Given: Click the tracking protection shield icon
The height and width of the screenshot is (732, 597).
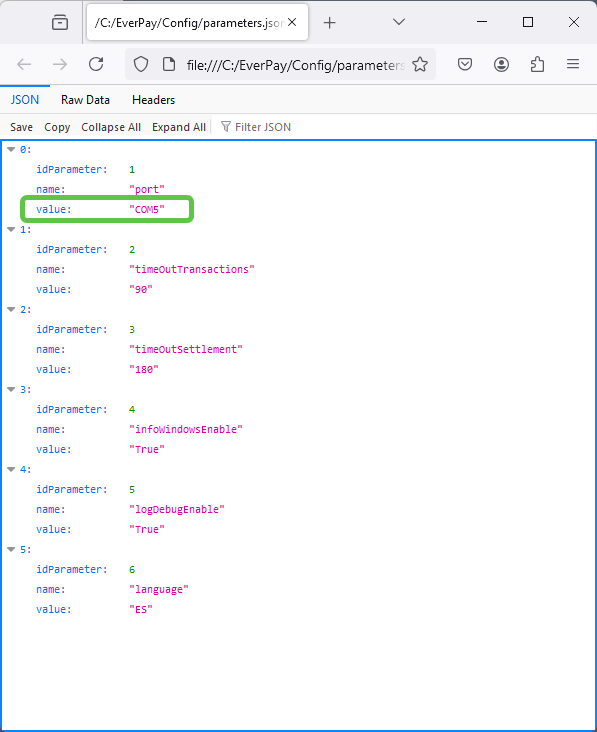Looking at the screenshot, I should pyautogui.click(x=141, y=64).
